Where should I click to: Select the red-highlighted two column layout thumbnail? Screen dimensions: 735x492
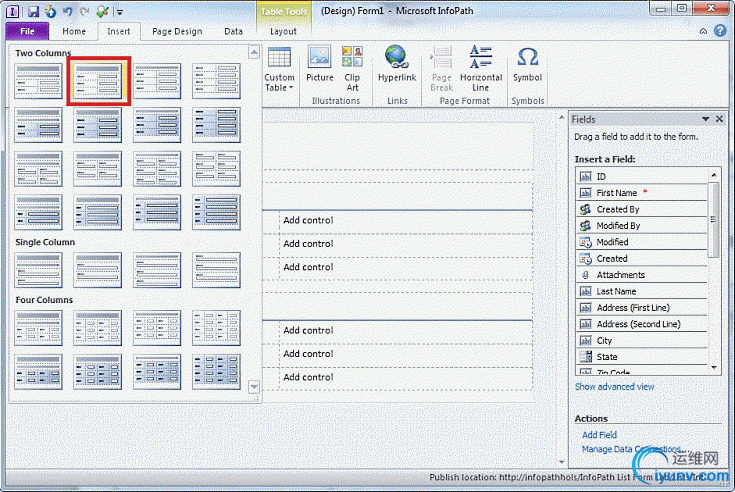click(x=98, y=81)
